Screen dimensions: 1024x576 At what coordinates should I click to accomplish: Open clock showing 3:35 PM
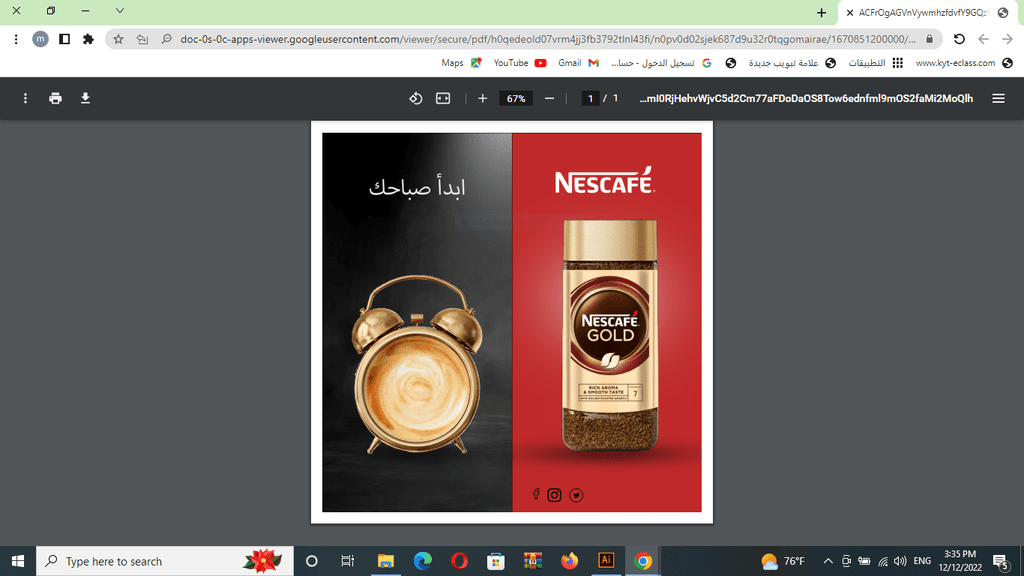pos(961,561)
